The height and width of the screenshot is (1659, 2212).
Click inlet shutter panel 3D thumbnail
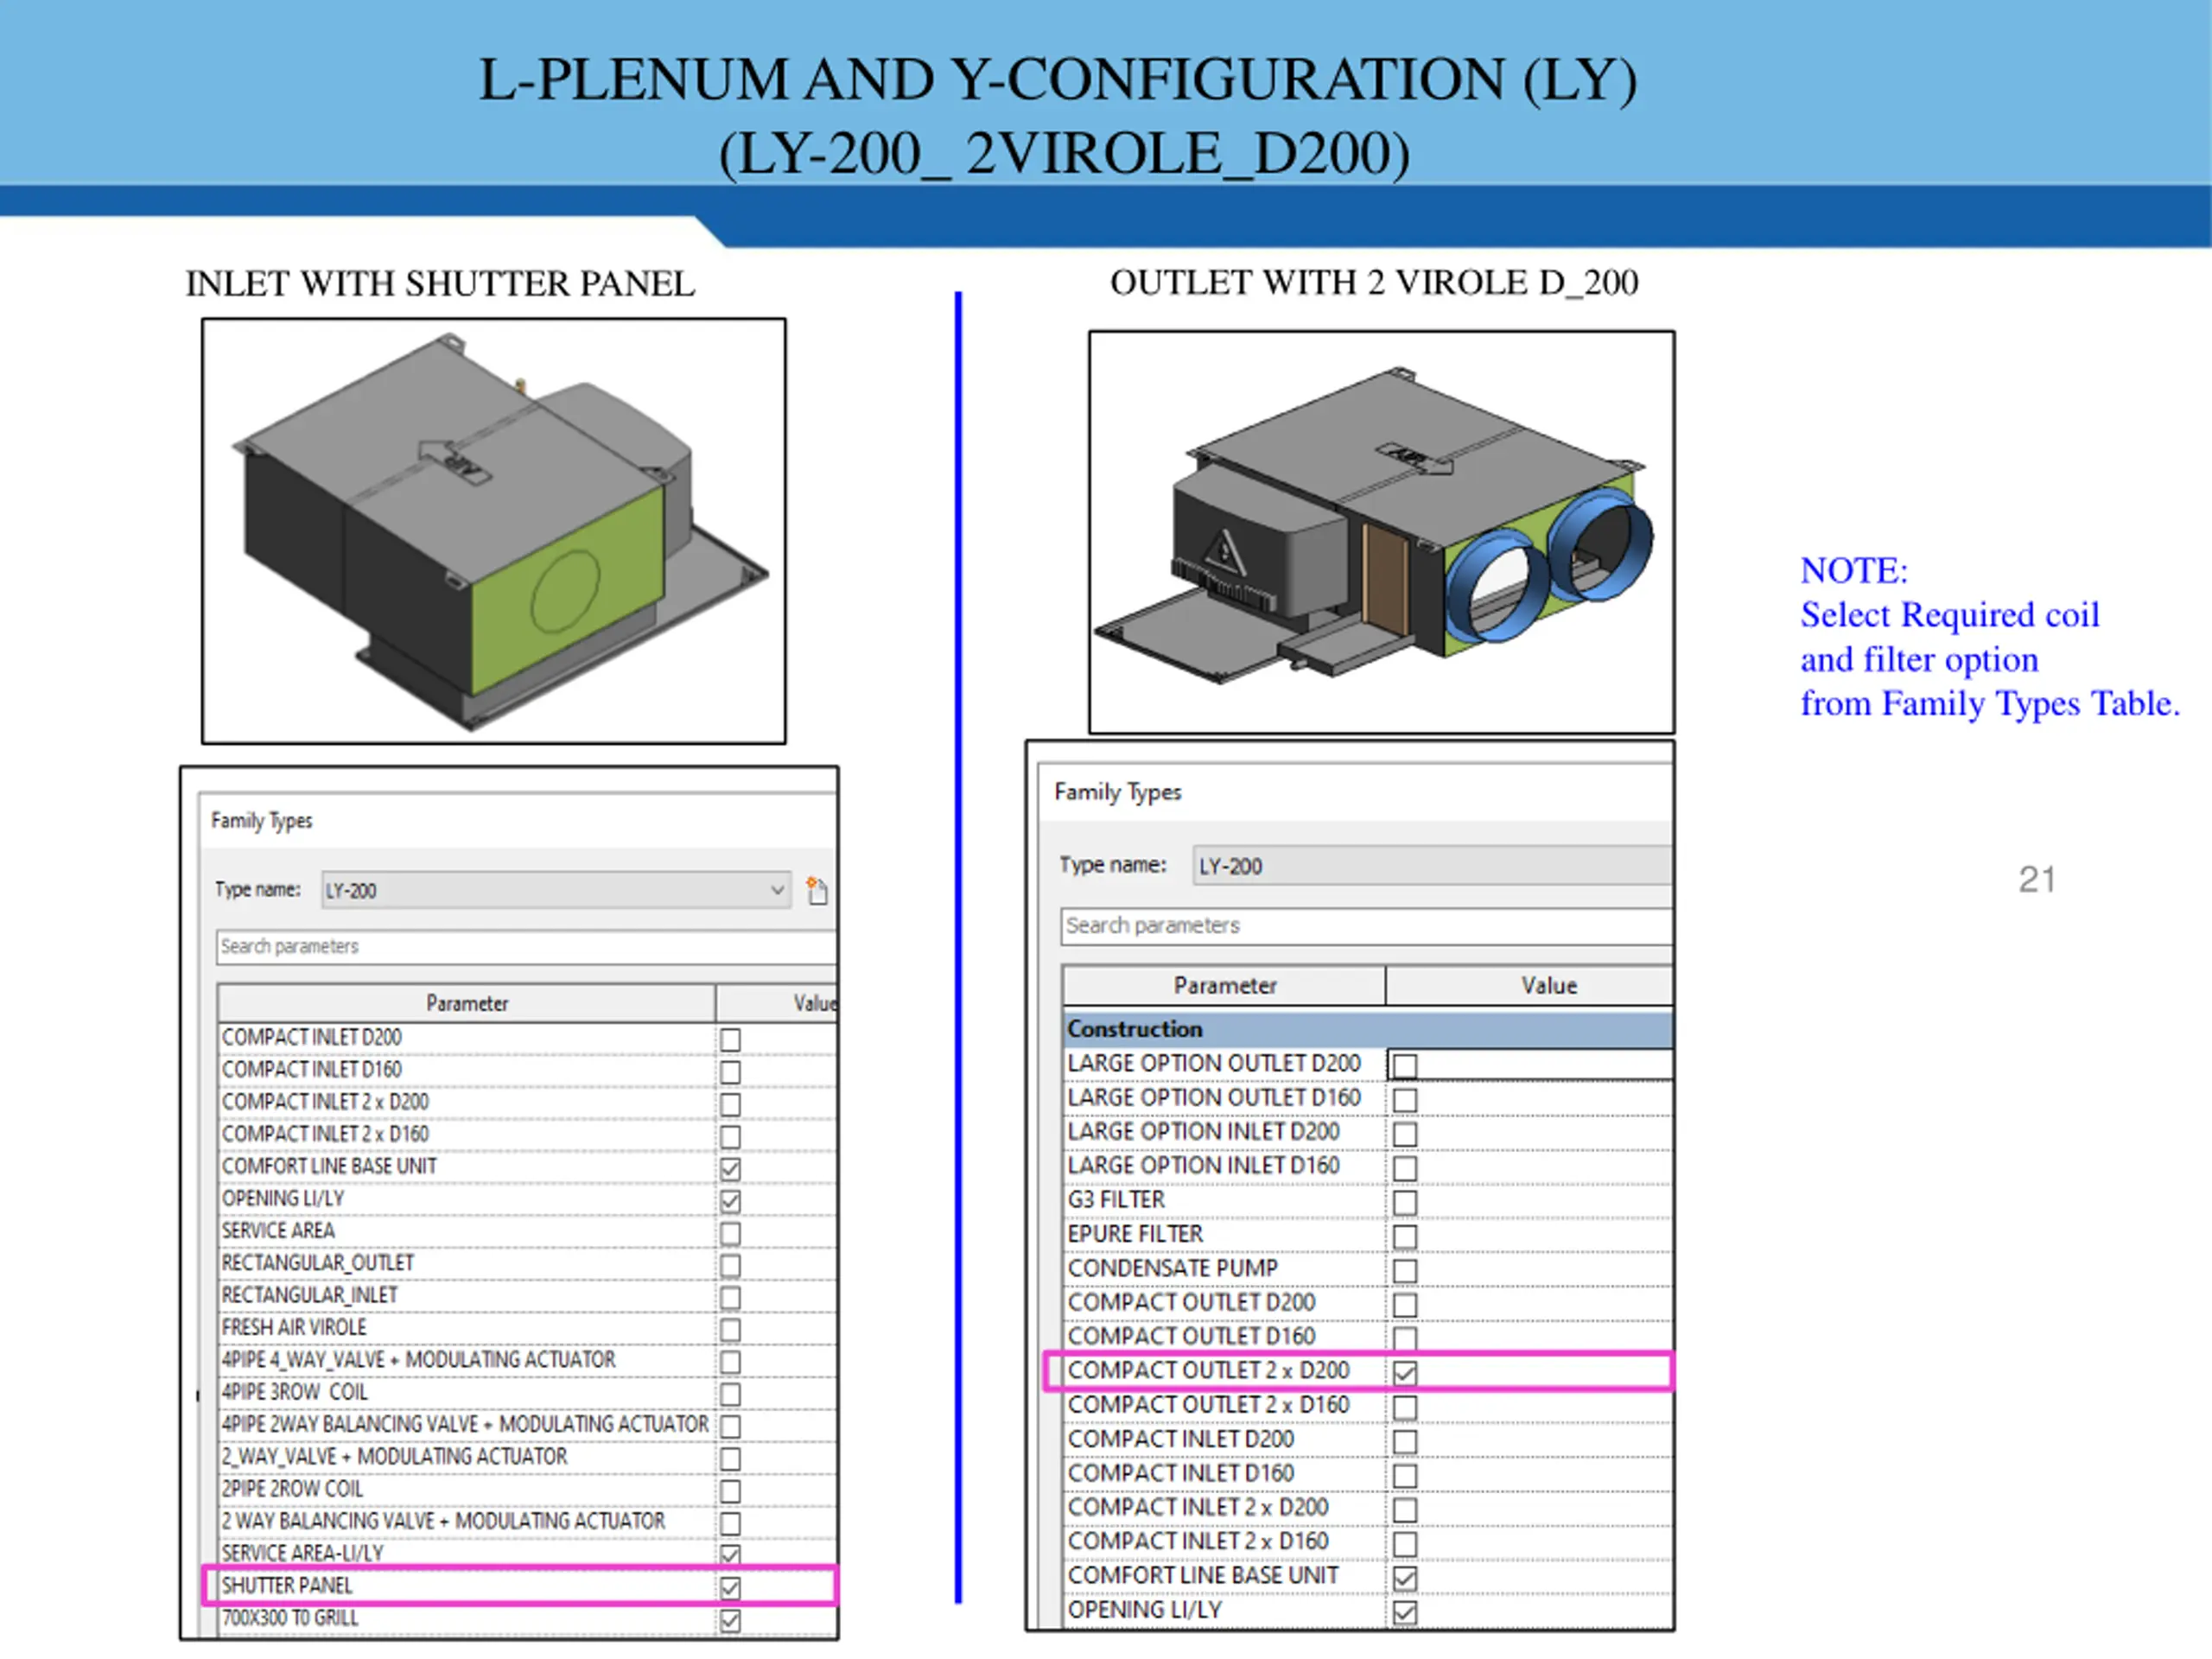(493, 531)
